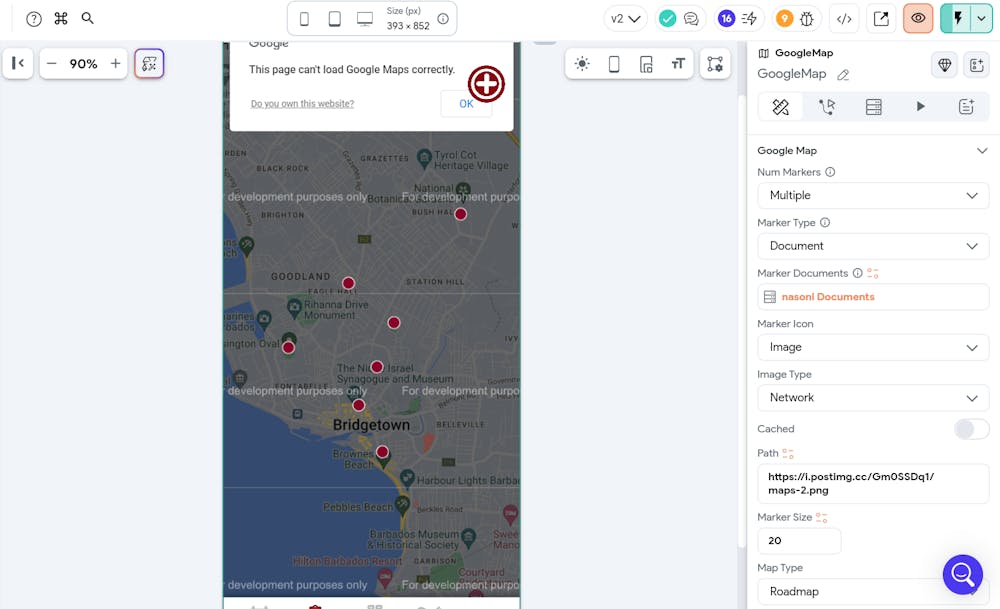The height and width of the screenshot is (609, 1000).
Task: Click the bug debug icon
Action: click(x=808, y=18)
